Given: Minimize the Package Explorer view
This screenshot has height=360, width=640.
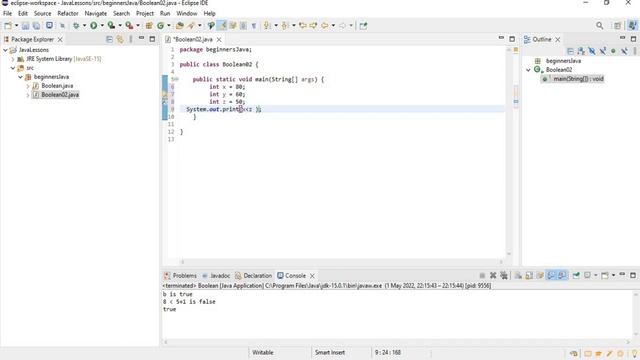Looking at the screenshot, I should [x=141, y=39].
